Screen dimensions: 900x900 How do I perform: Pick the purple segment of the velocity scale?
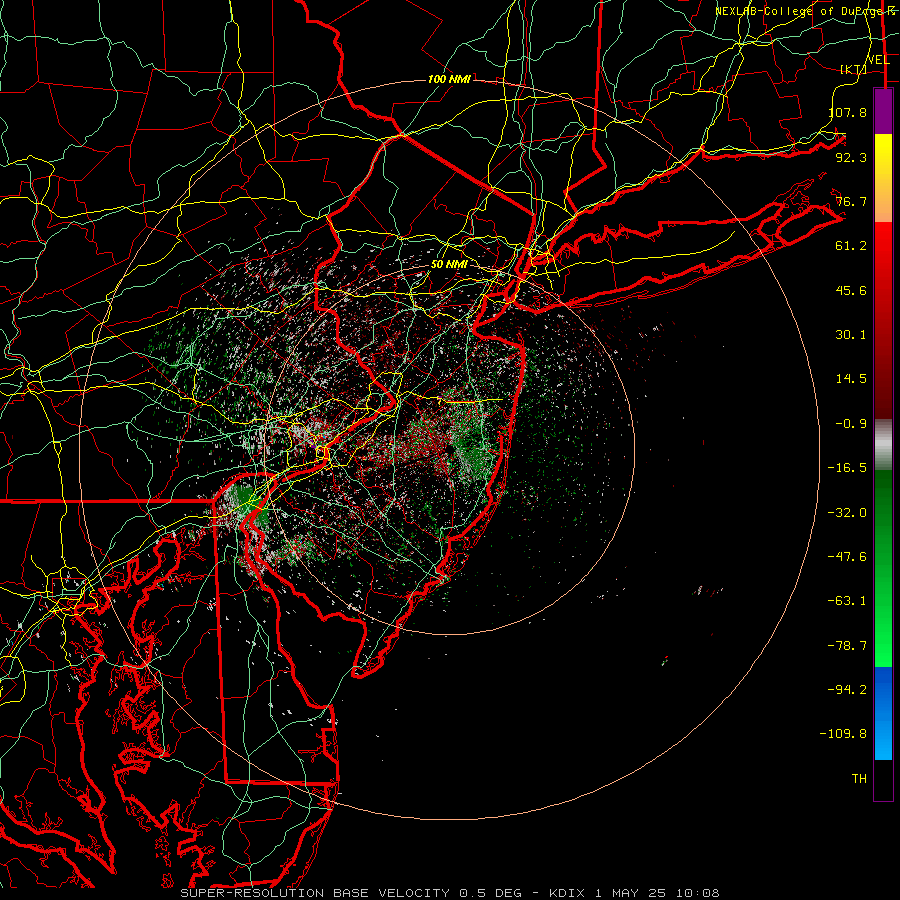883,112
